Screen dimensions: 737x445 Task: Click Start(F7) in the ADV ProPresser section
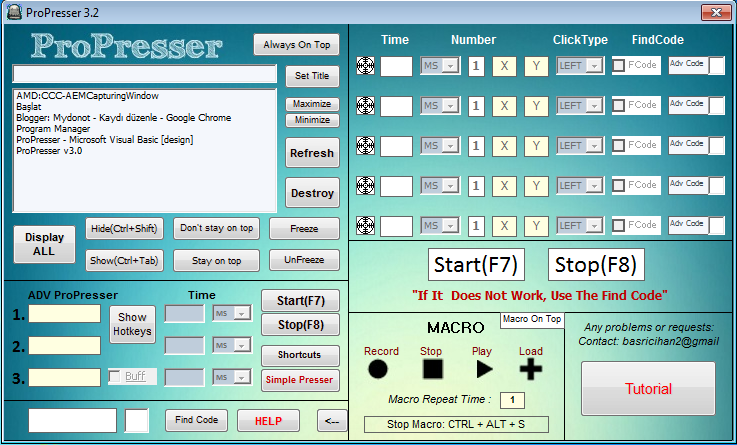[300, 300]
